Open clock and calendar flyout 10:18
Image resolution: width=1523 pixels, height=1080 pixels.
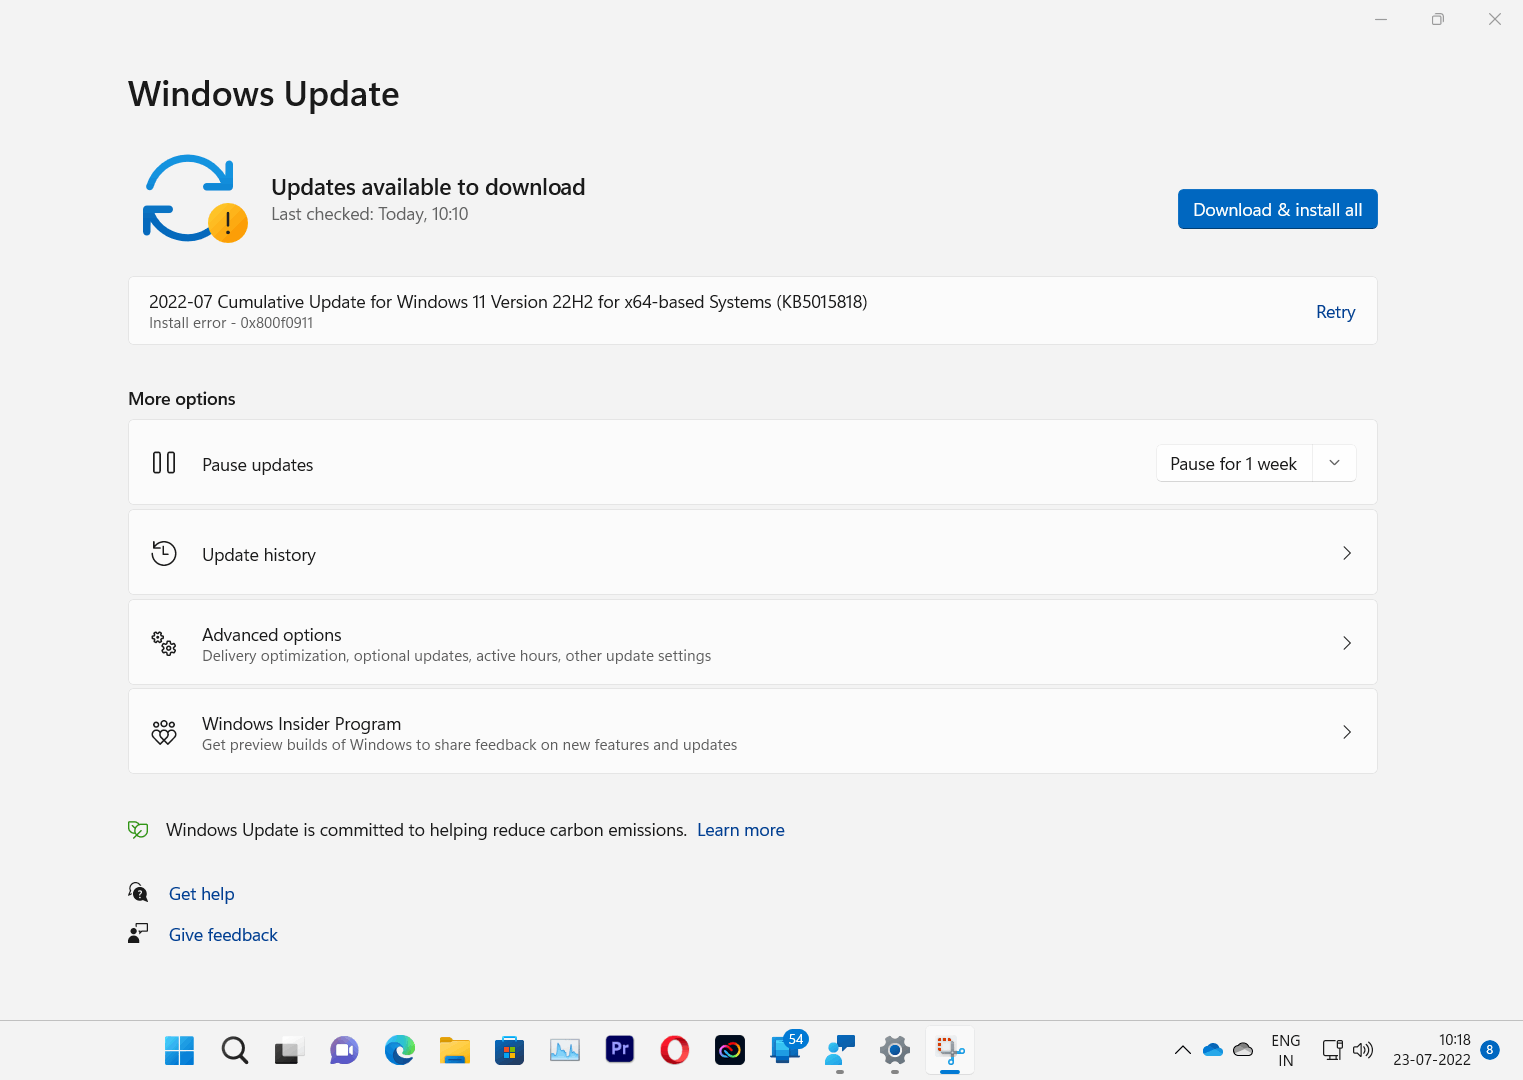point(1432,1050)
